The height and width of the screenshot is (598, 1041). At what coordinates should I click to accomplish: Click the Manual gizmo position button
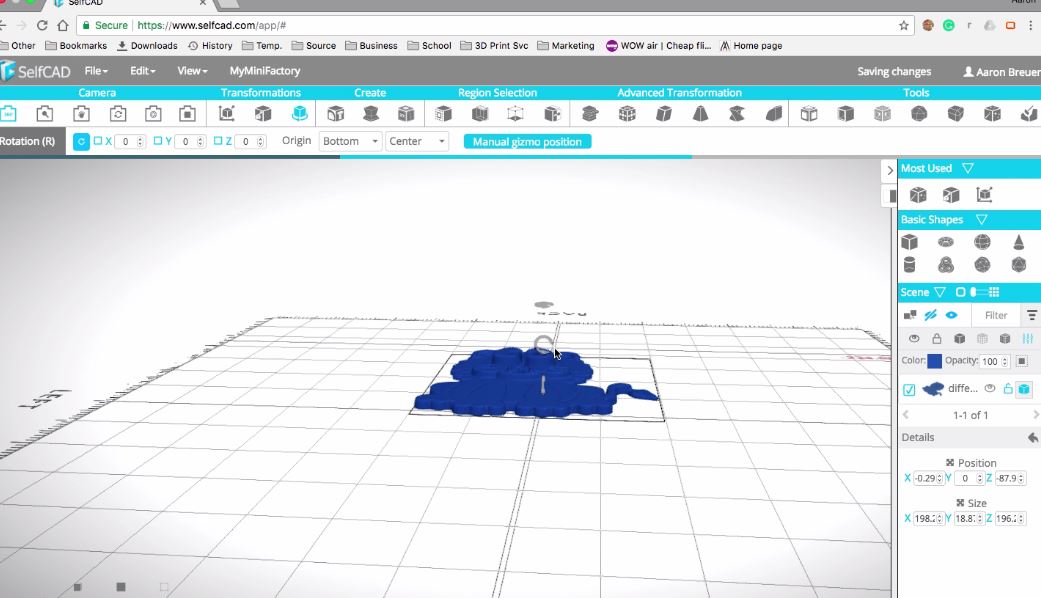[x=527, y=141]
